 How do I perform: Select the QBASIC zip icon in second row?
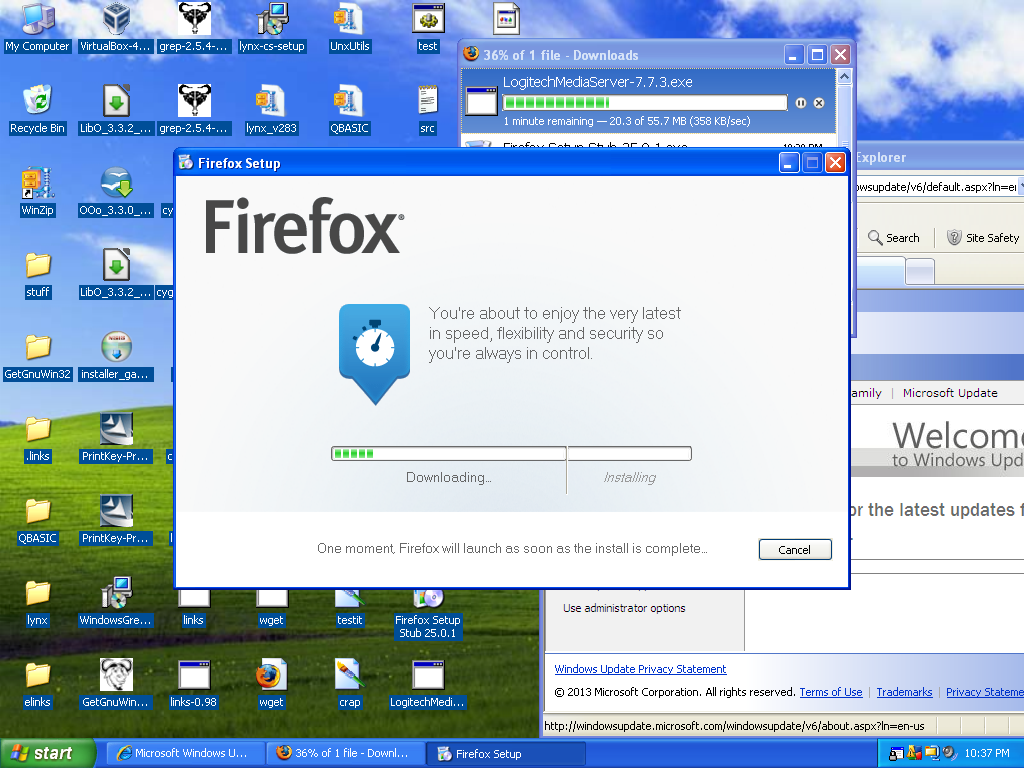click(349, 109)
